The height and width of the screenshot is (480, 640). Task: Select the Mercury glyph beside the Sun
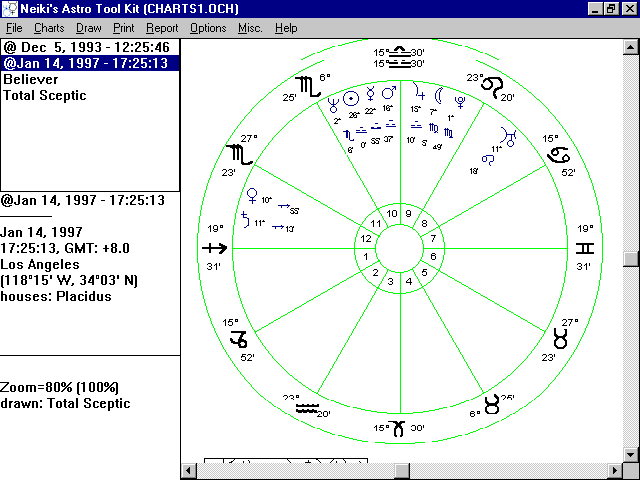click(x=369, y=94)
